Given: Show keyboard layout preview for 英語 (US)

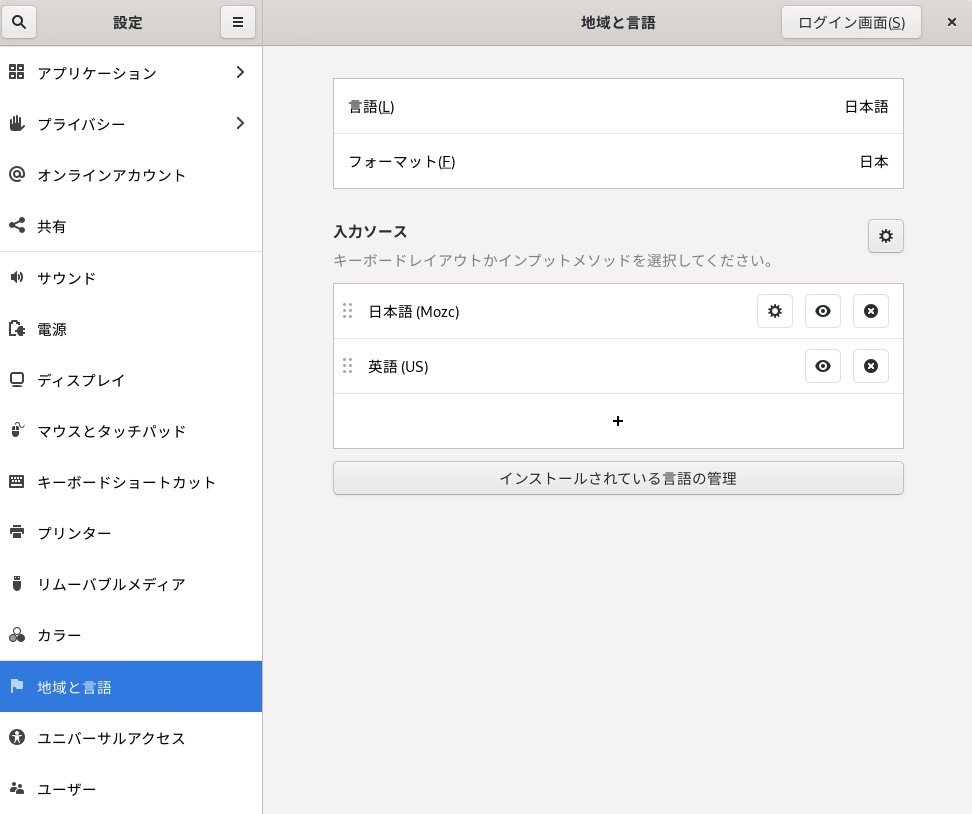Looking at the screenshot, I should point(822,366).
